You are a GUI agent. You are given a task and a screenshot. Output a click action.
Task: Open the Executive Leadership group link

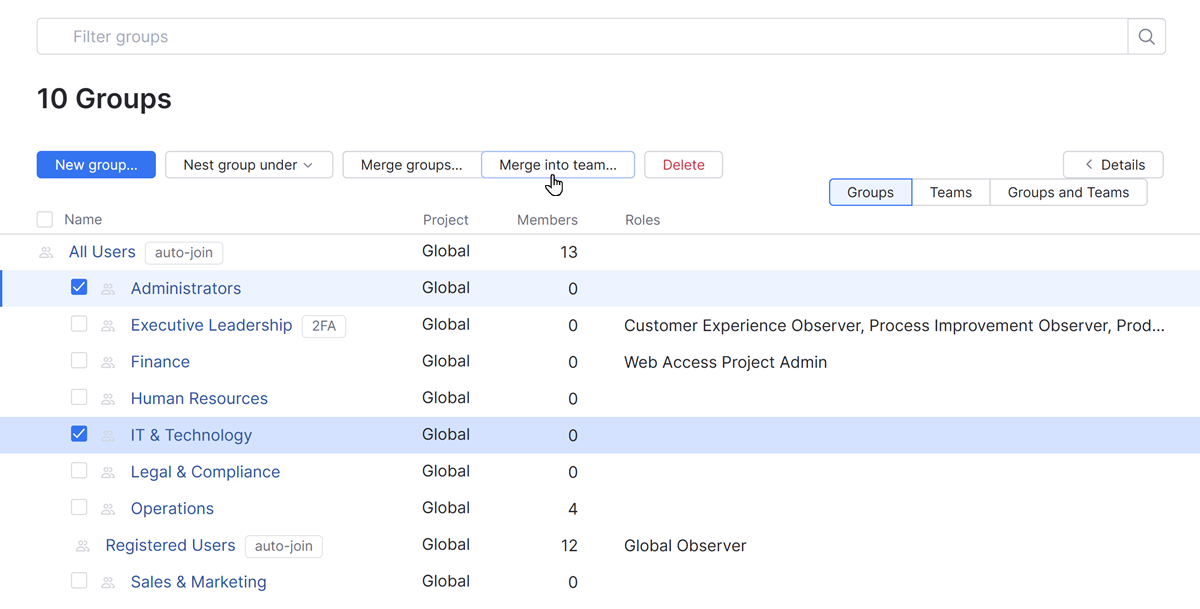(211, 325)
